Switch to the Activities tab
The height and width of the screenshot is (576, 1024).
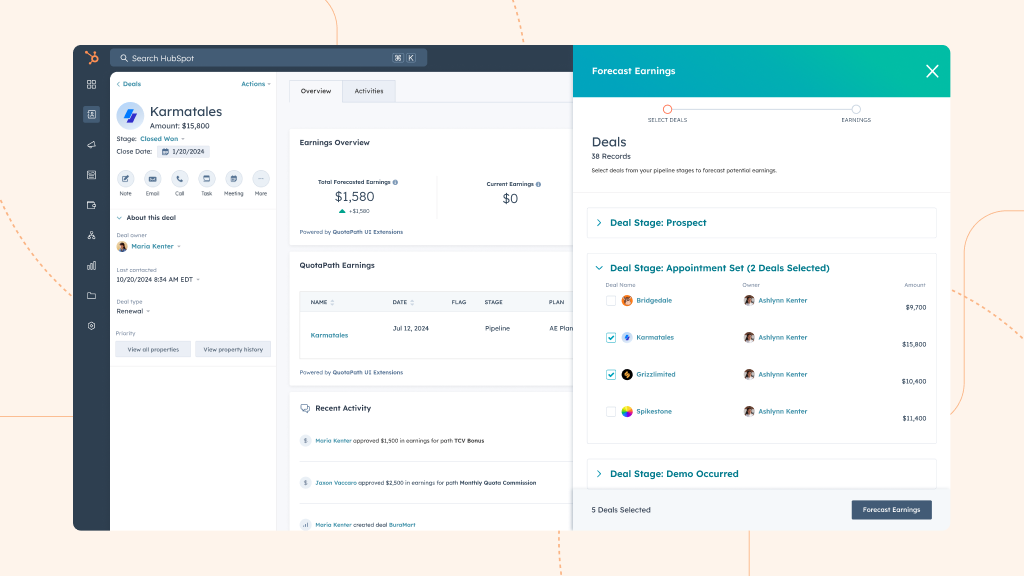pos(369,91)
